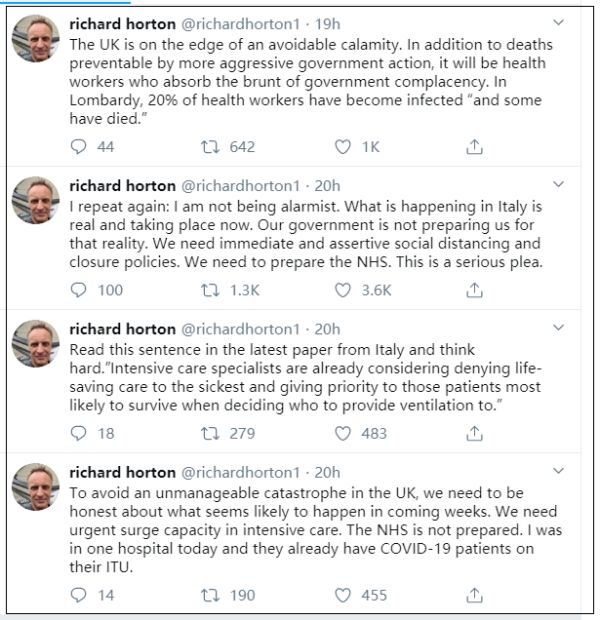Screen dimensions: 600x620
Task: Like the 'not being alarmist' tweet
Action: click(x=343, y=290)
